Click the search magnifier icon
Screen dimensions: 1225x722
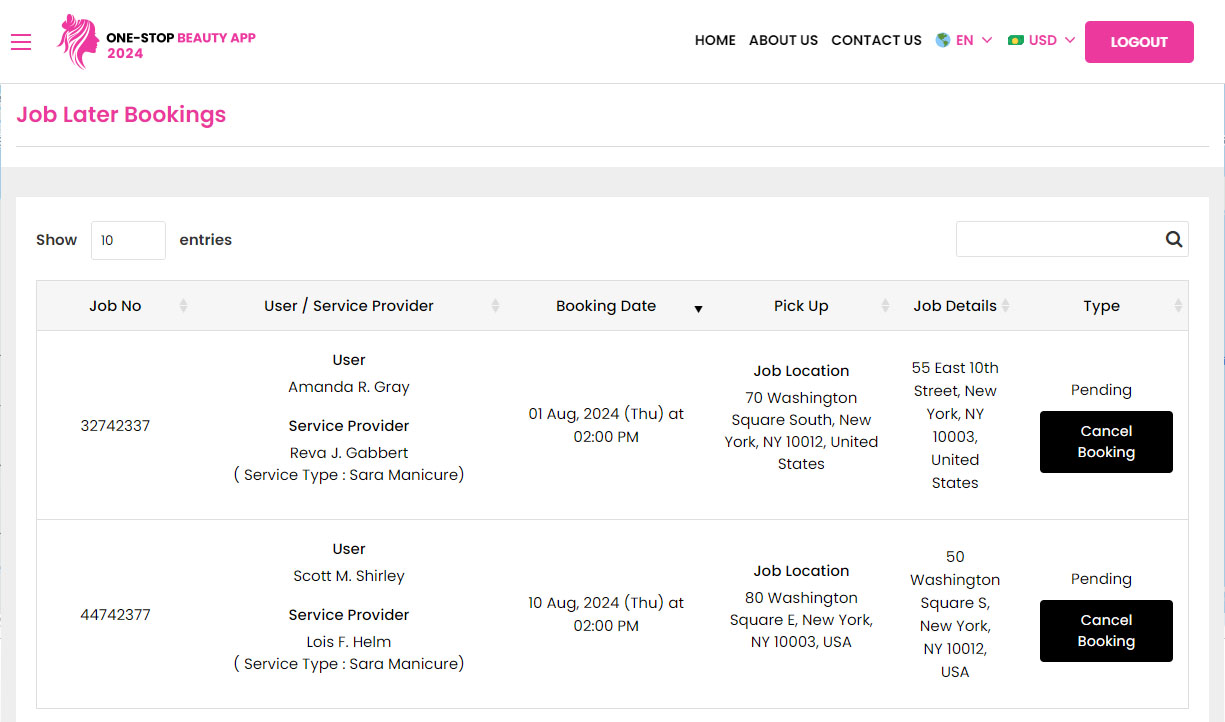pyautogui.click(x=1174, y=239)
